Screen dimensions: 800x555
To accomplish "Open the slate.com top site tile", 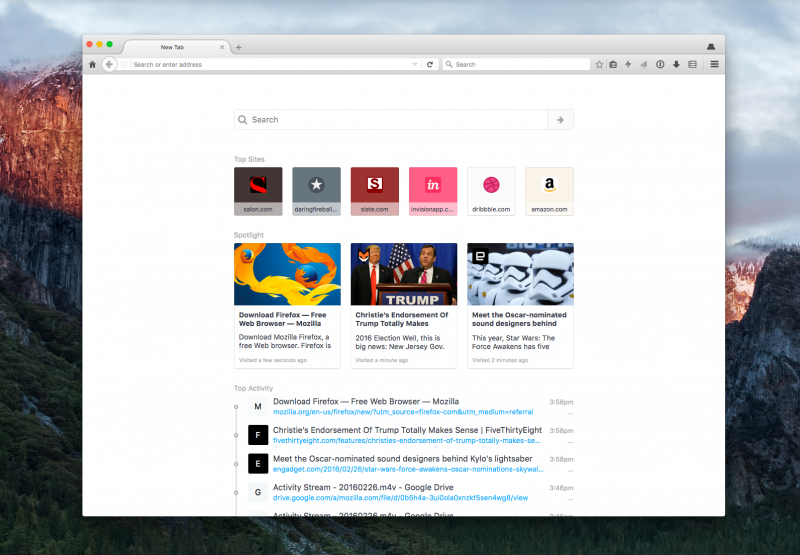I will pyautogui.click(x=374, y=191).
